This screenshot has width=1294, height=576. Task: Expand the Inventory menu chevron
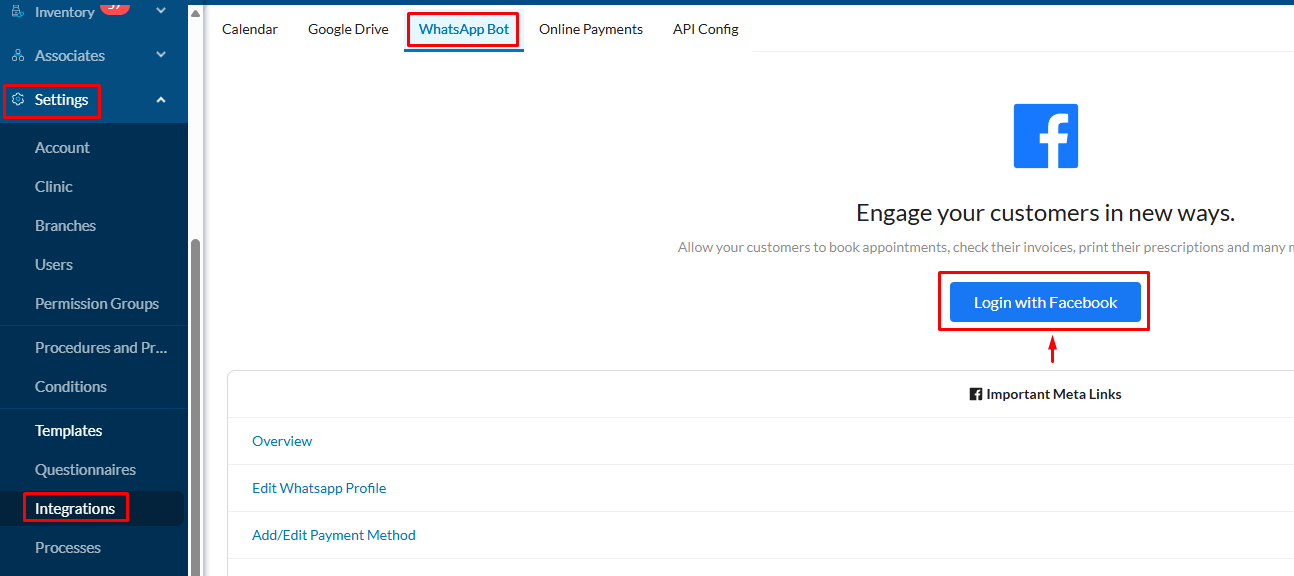coord(161,11)
